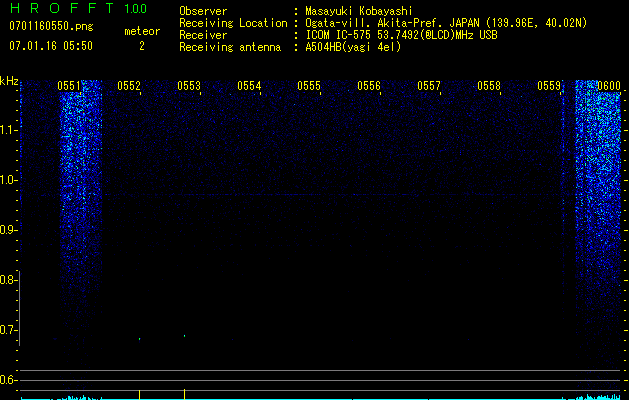Image resolution: width=629 pixels, height=400 pixels.
Task: Click the HROFFT 1.0.0 title text
Action: tap(78, 8)
